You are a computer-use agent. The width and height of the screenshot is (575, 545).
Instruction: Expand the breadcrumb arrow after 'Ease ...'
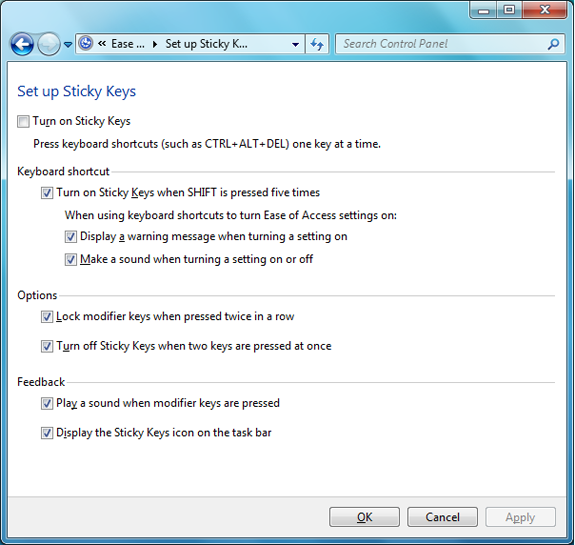pos(155,44)
